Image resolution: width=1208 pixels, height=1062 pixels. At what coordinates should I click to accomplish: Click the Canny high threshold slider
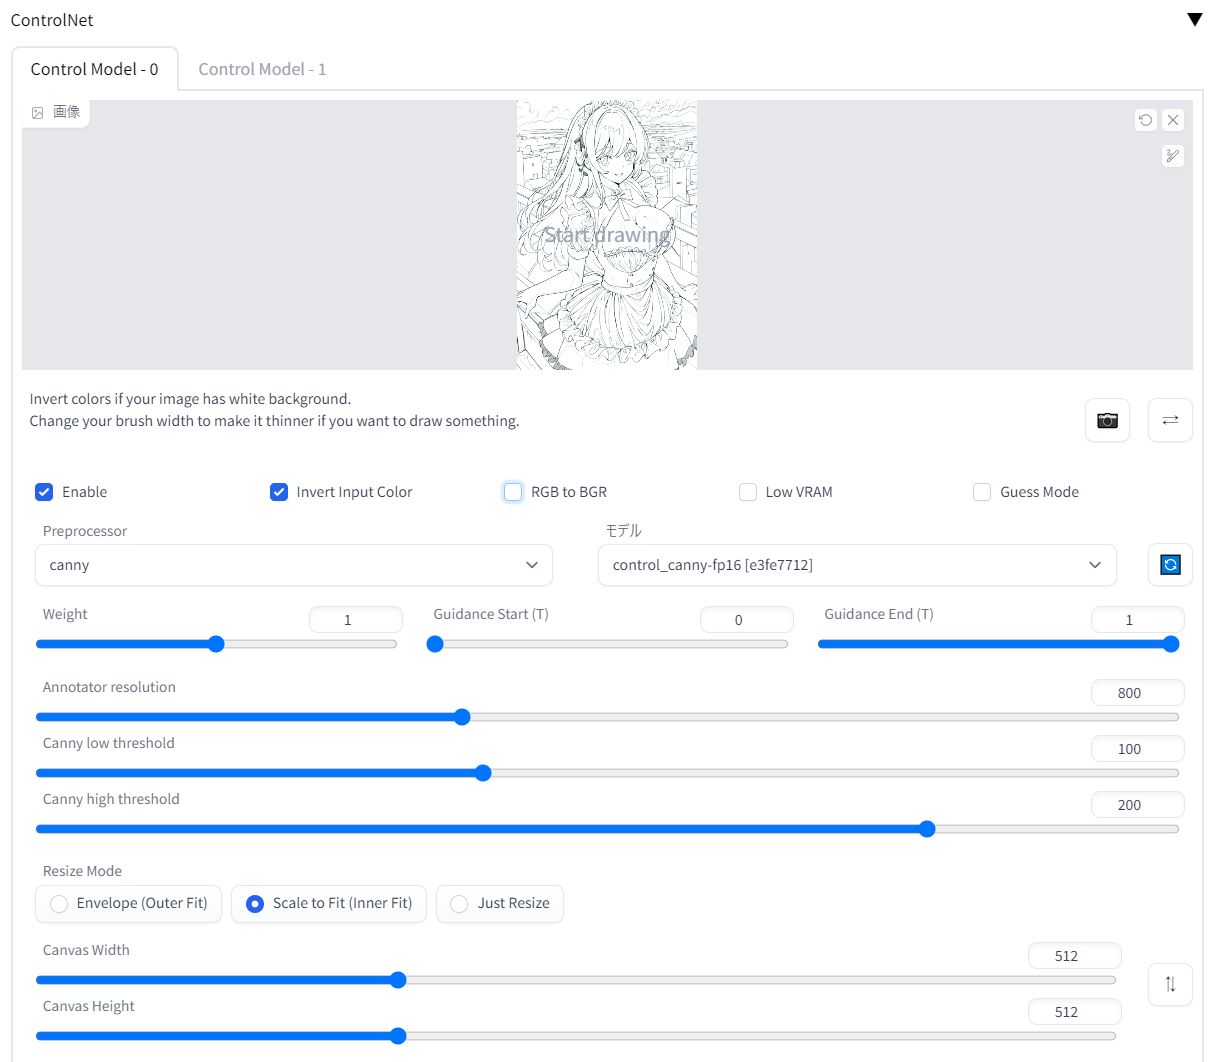(607, 829)
